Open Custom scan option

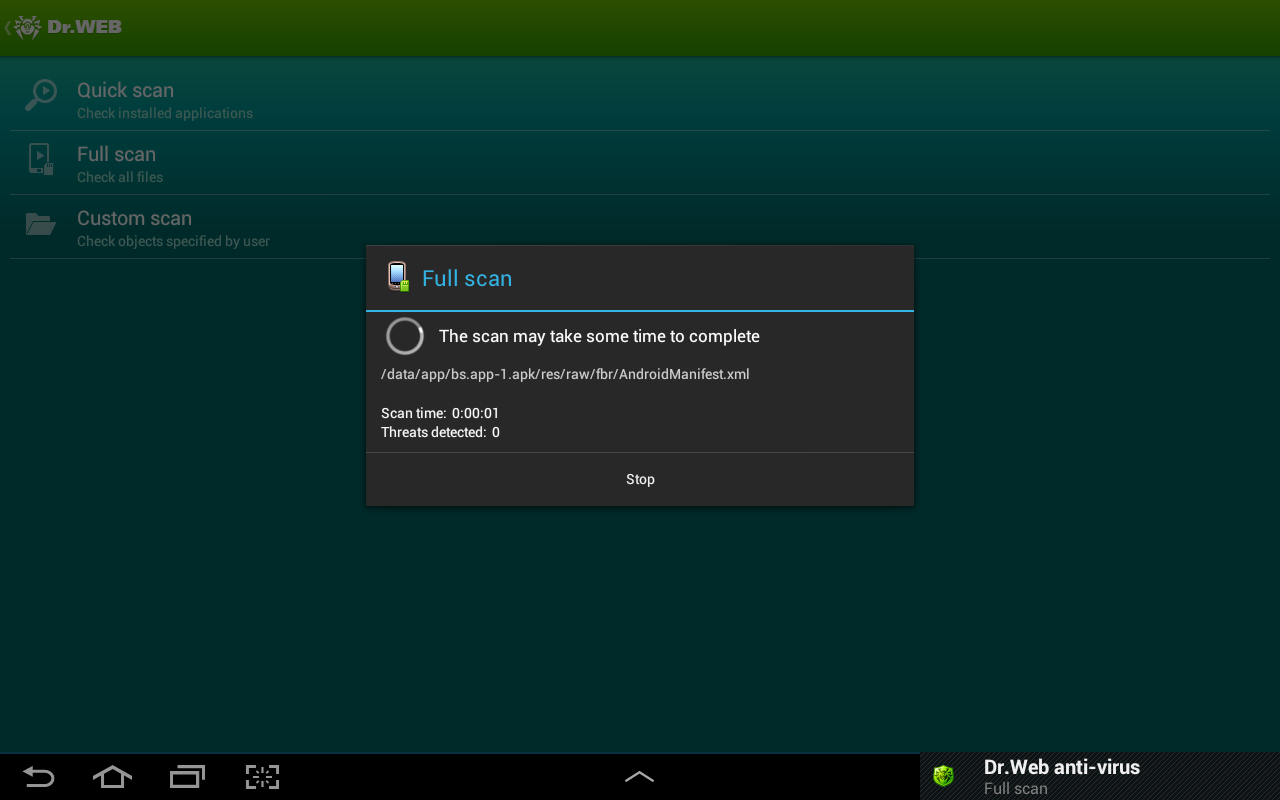click(x=640, y=227)
